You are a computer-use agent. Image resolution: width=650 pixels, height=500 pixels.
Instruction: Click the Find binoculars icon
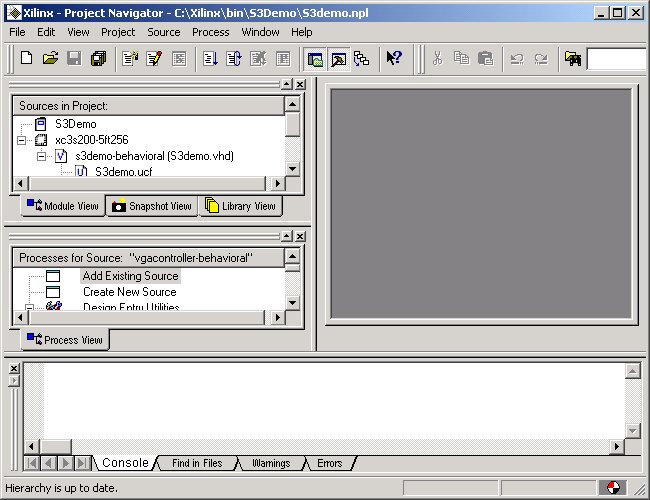pyautogui.click(x=573, y=58)
